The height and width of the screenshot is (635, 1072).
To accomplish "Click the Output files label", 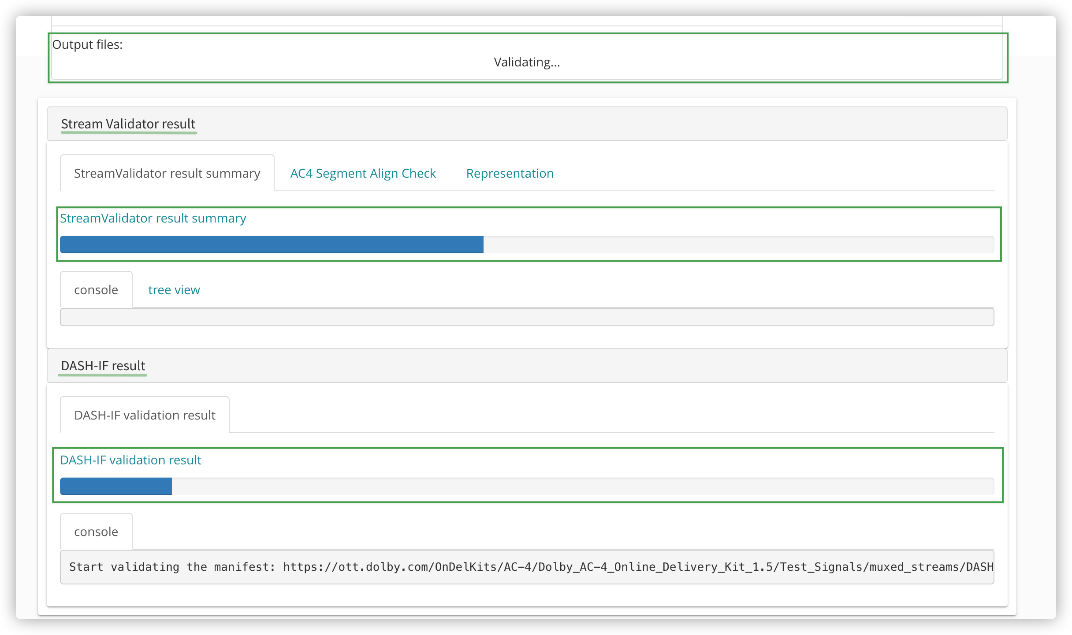I will tap(88, 45).
